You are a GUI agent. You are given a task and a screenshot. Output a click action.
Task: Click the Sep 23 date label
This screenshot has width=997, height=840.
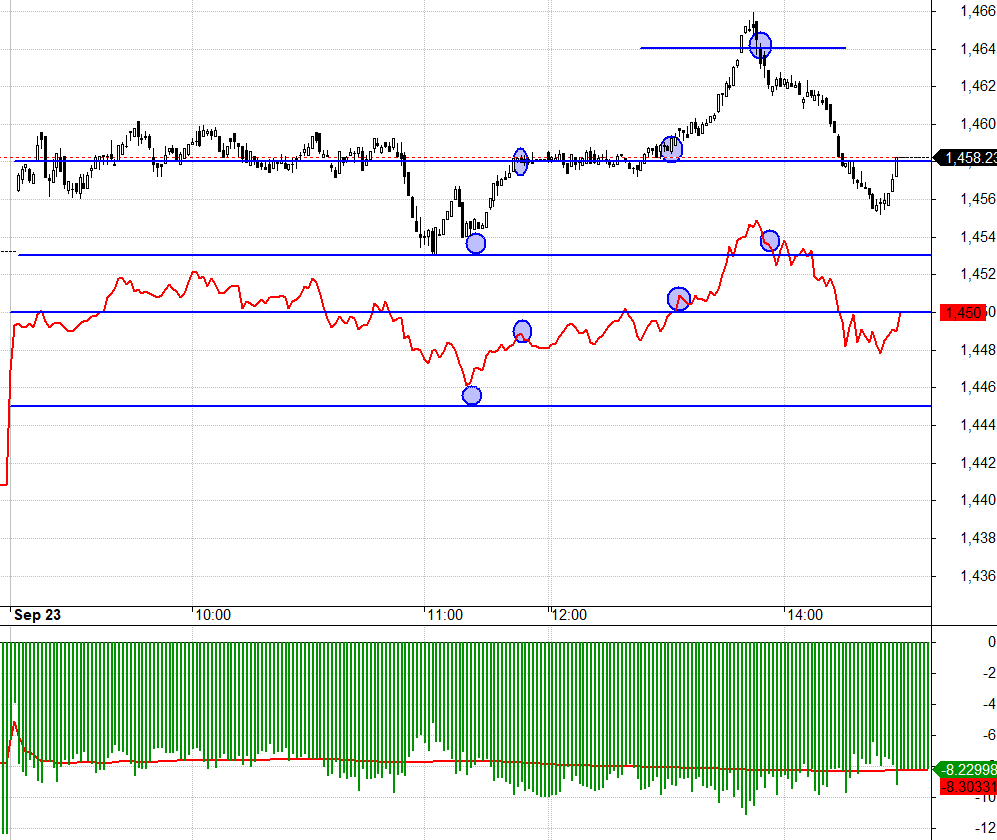[x=37, y=615]
